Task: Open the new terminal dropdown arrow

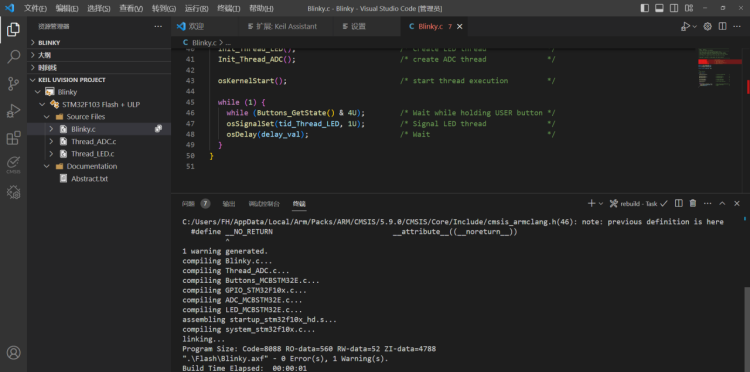Action: pyautogui.click(x=601, y=204)
